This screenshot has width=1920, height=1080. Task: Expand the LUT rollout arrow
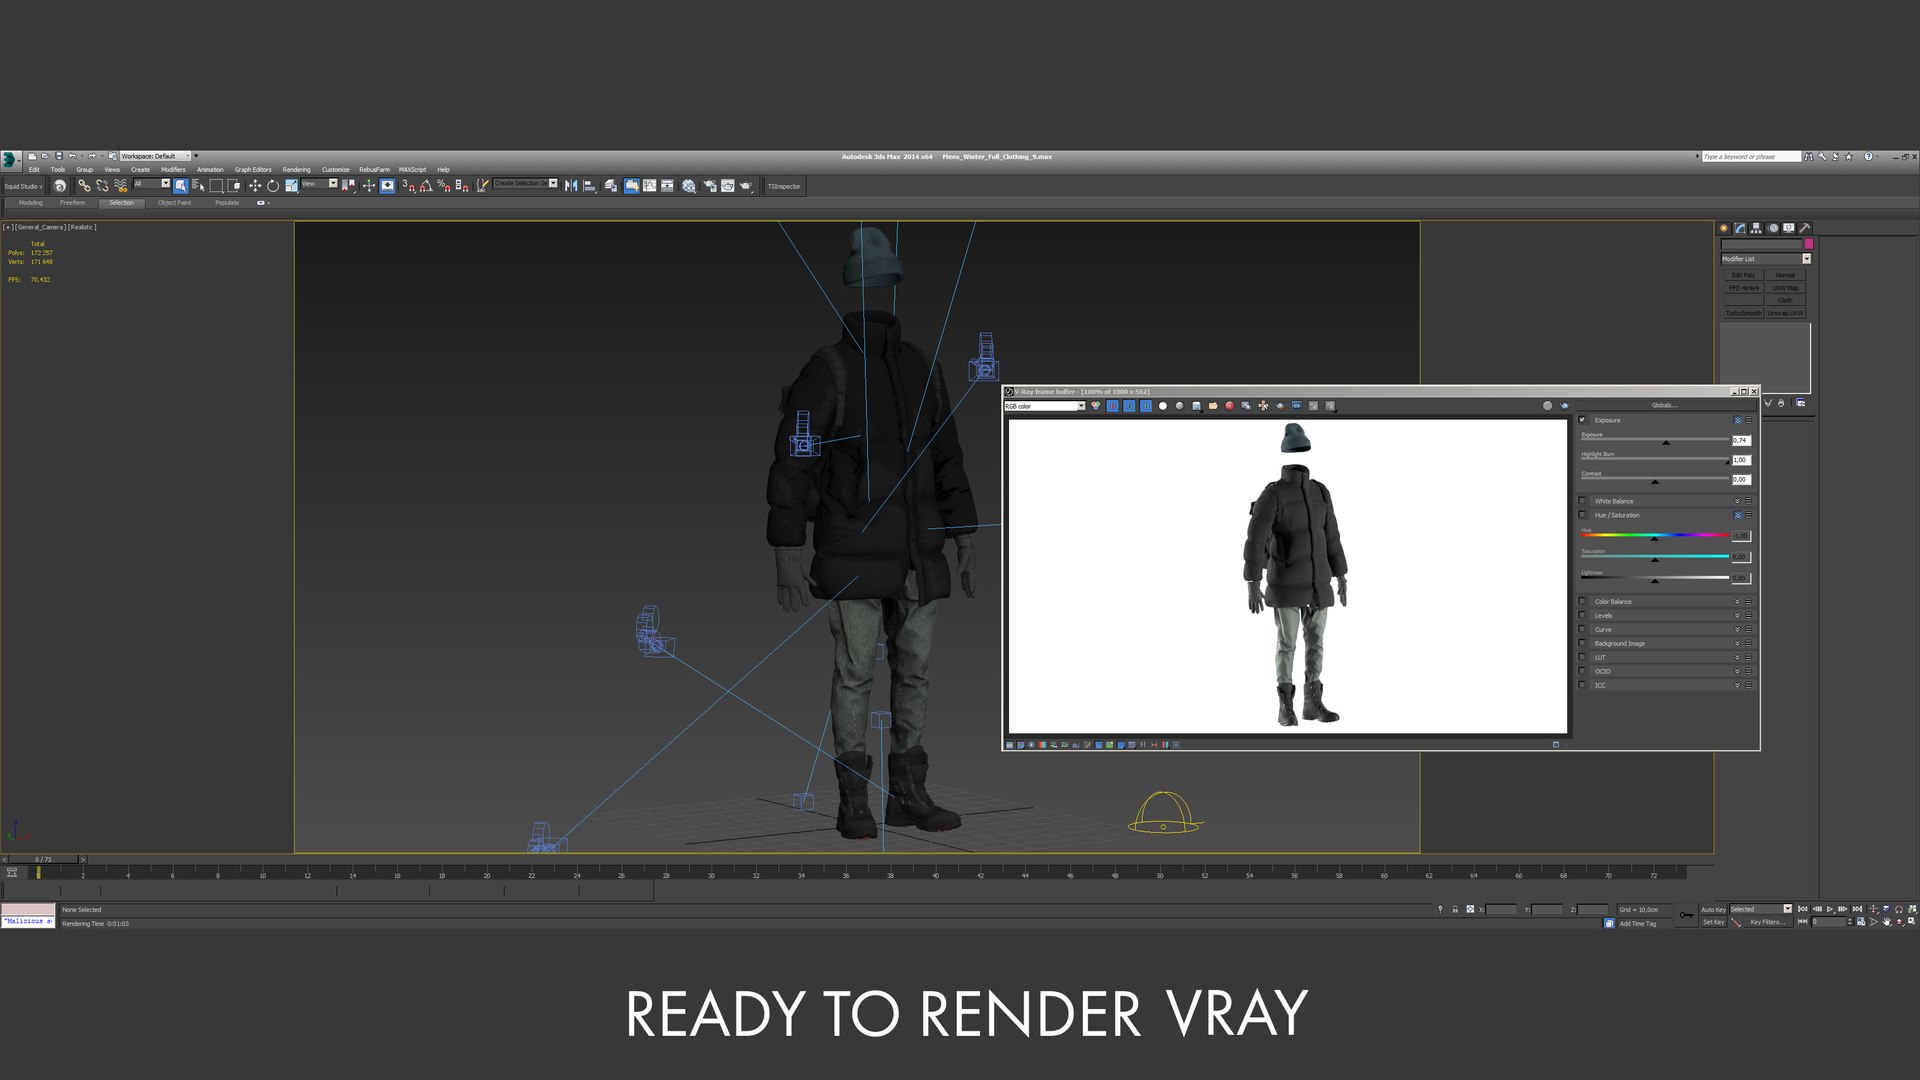click(x=1737, y=657)
